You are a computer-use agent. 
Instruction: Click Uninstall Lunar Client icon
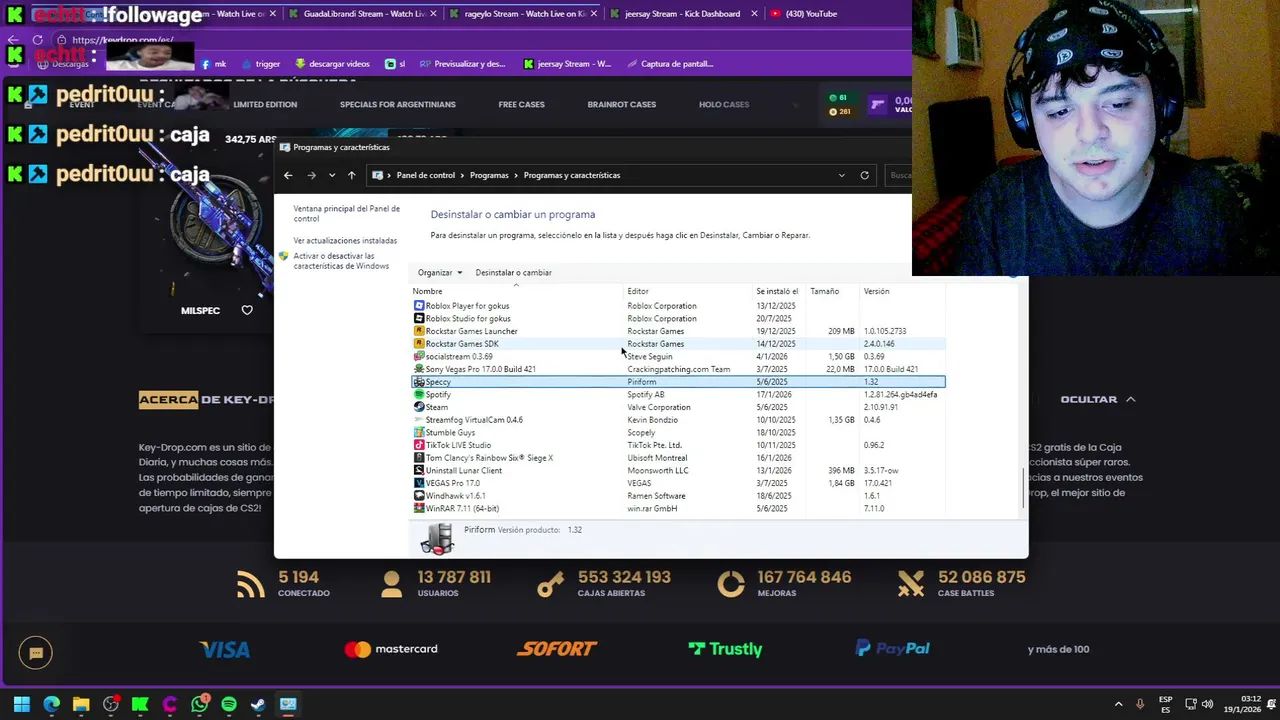point(419,470)
